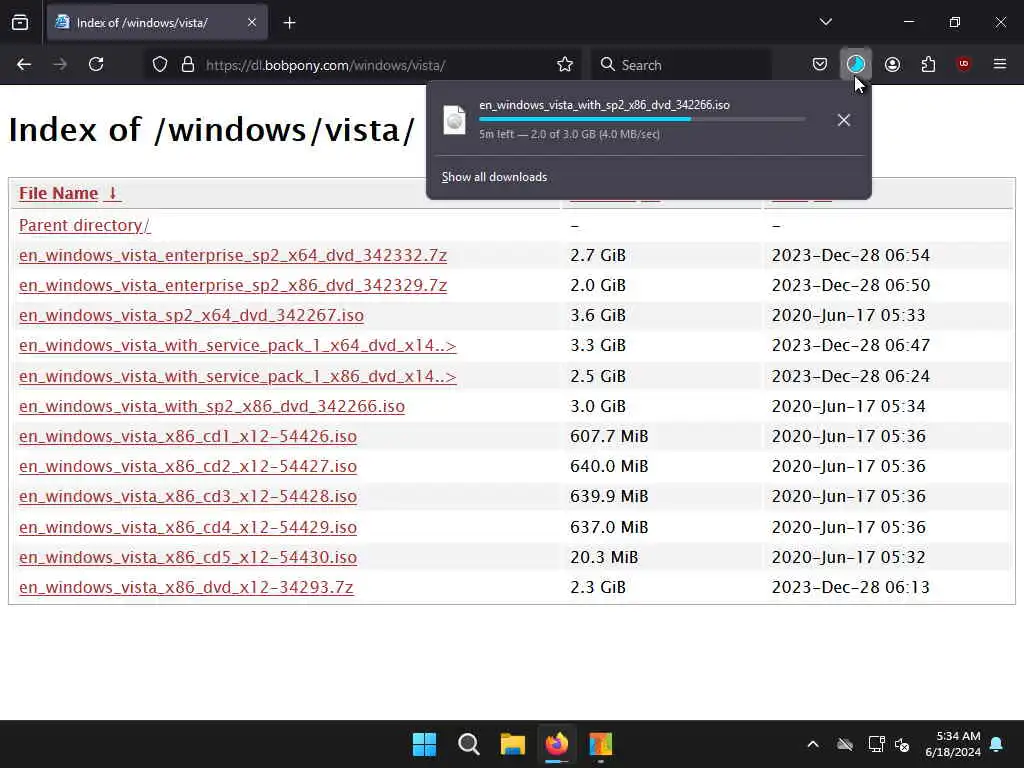Open a new tab
1024x768 pixels.
coord(289,23)
